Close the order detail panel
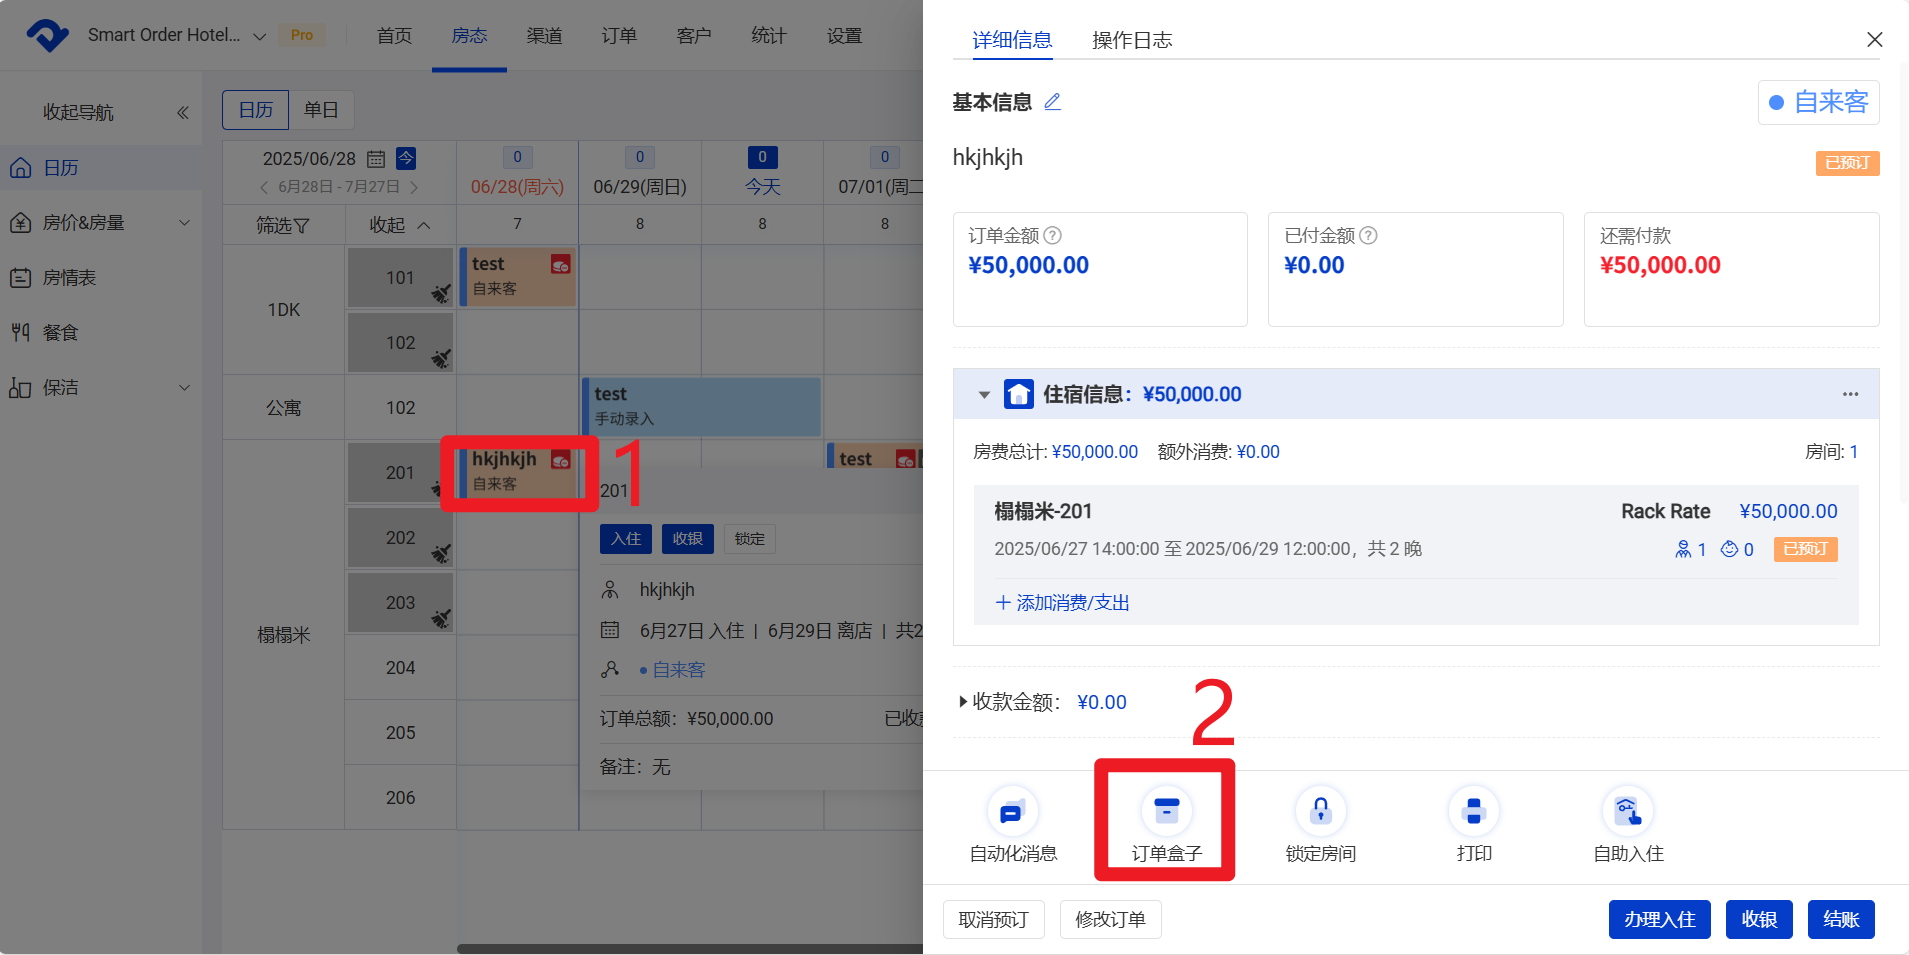 pos(1874,40)
